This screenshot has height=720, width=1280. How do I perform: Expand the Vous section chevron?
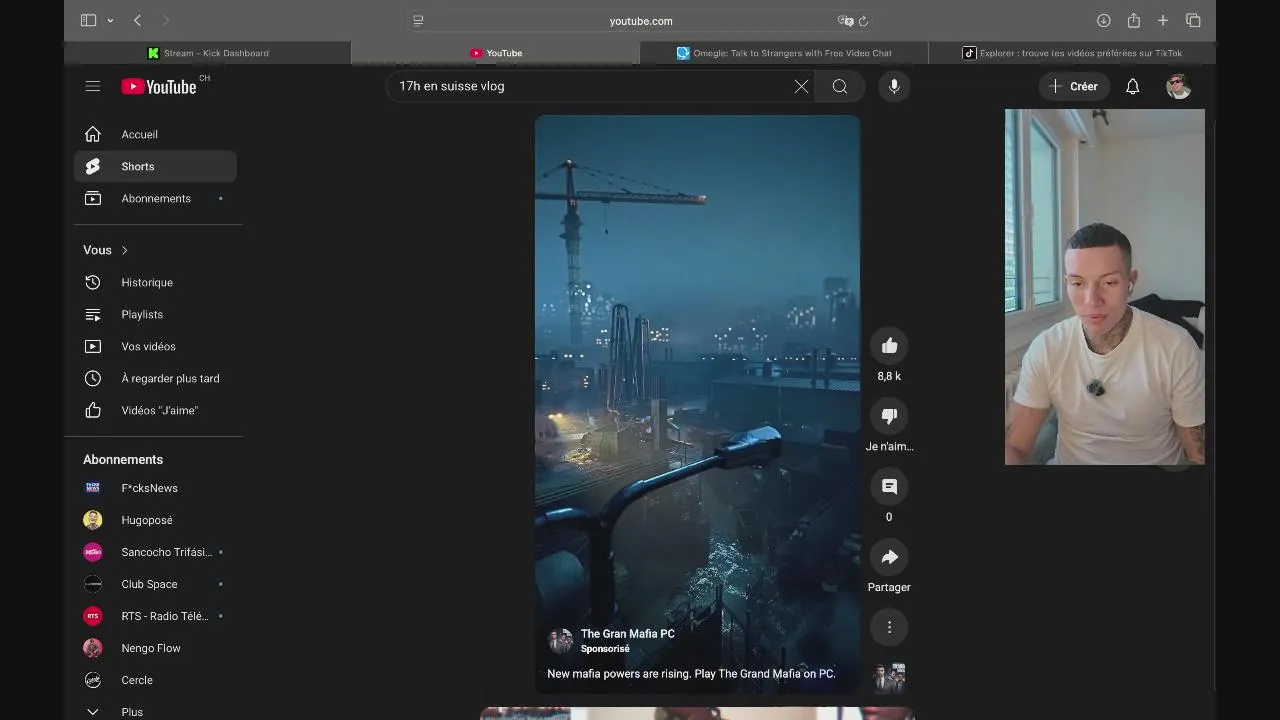click(124, 250)
